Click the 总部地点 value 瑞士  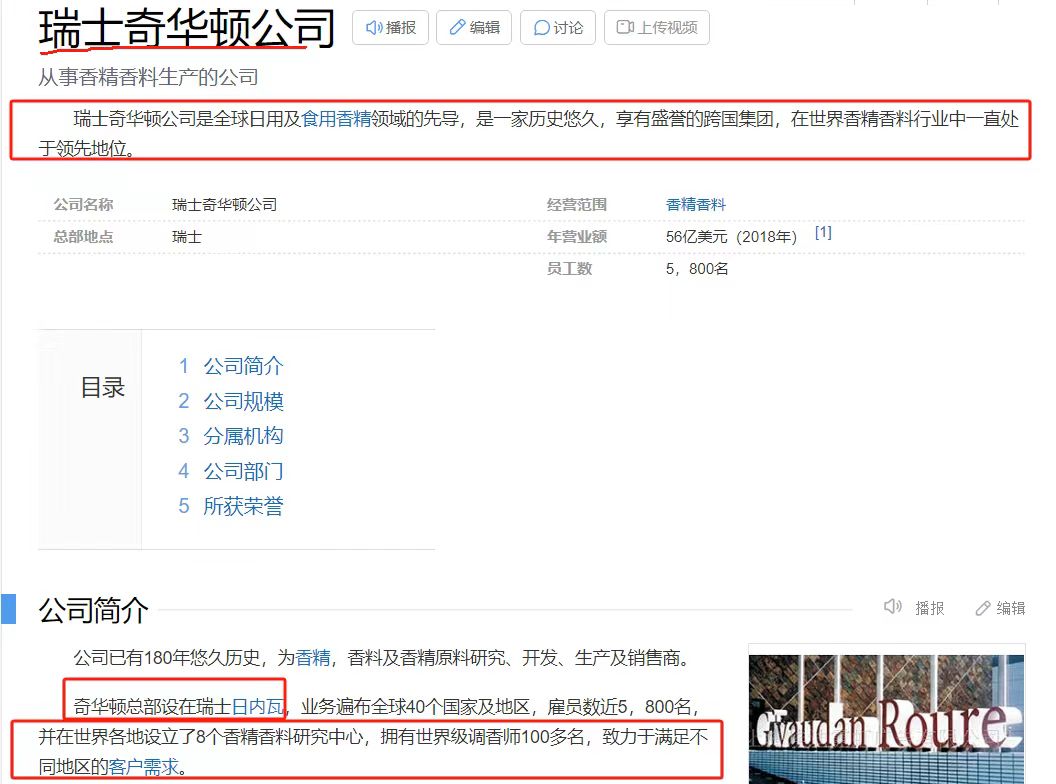(187, 236)
